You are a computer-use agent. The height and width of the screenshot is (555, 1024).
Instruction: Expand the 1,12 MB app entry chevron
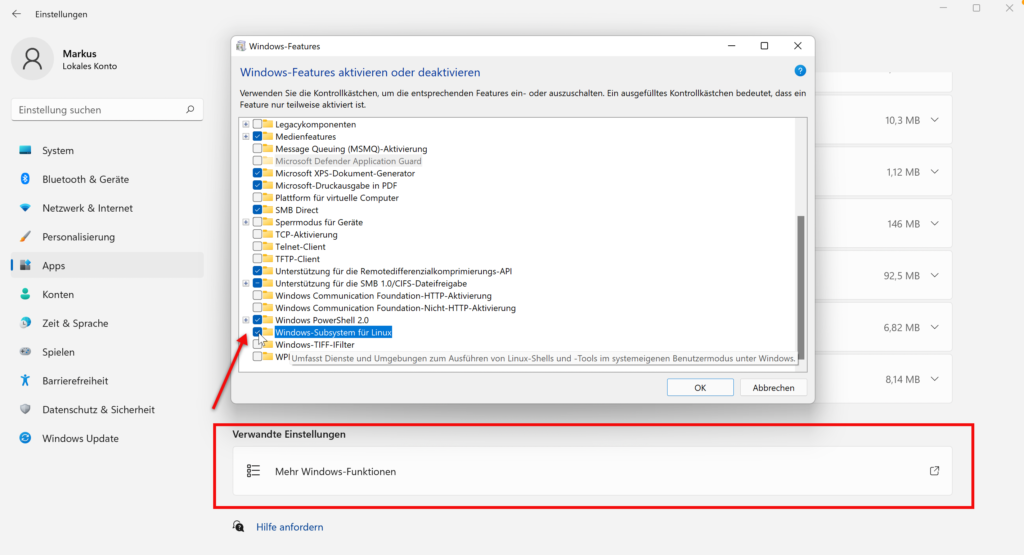pos(935,172)
